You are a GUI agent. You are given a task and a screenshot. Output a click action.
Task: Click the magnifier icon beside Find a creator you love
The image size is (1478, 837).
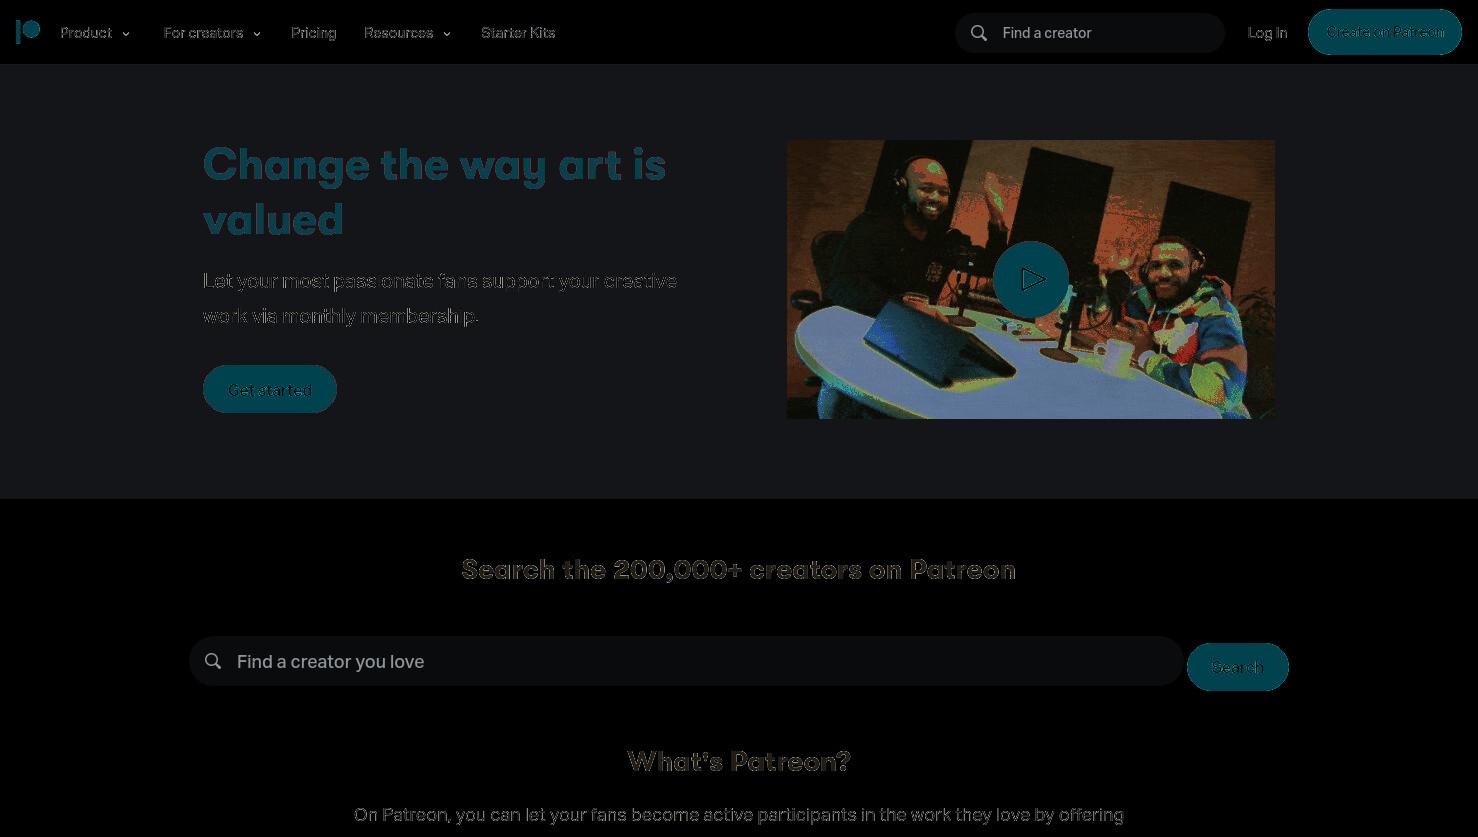213,661
